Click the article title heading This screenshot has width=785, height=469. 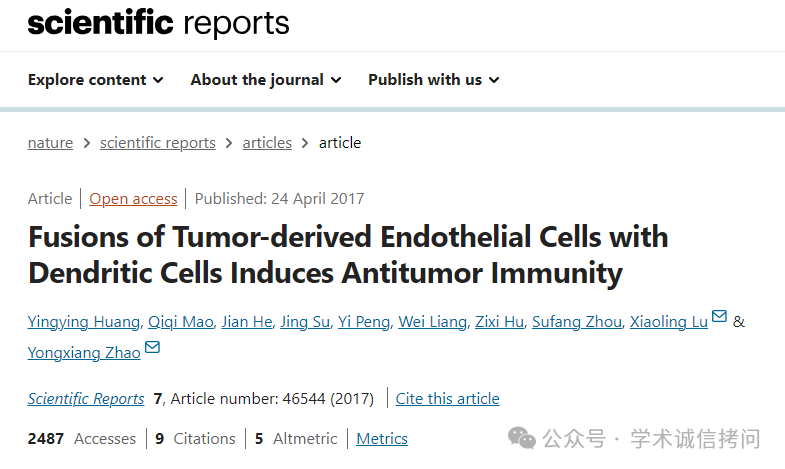[348, 255]
